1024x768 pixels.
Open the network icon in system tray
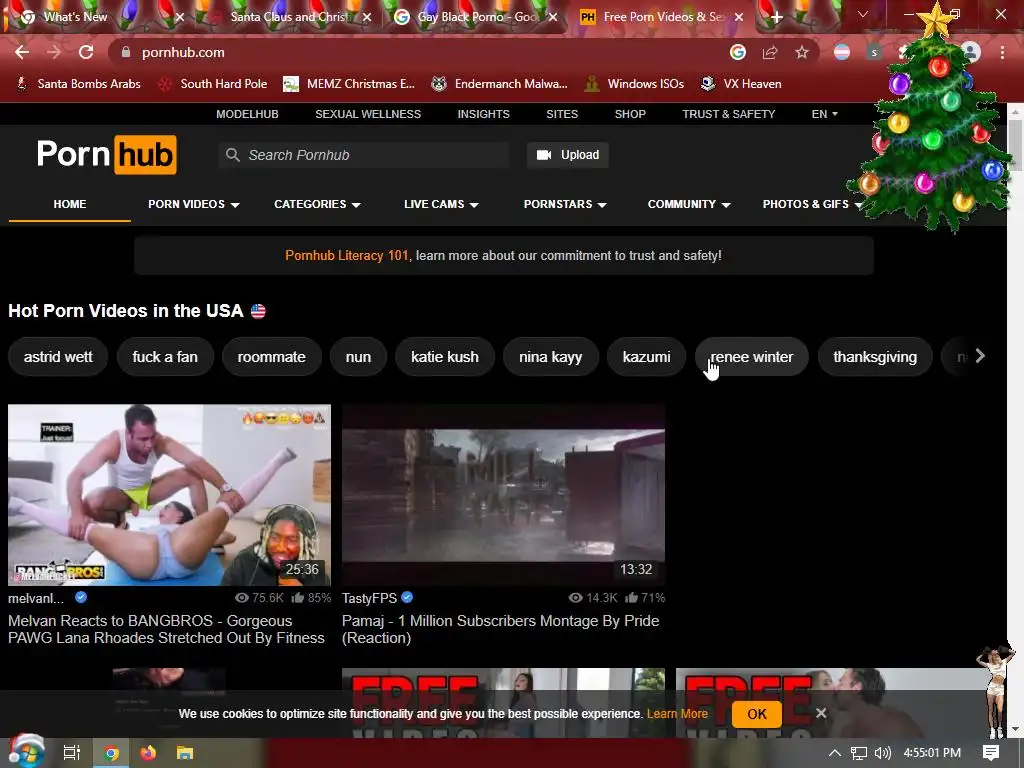[859, 753]
